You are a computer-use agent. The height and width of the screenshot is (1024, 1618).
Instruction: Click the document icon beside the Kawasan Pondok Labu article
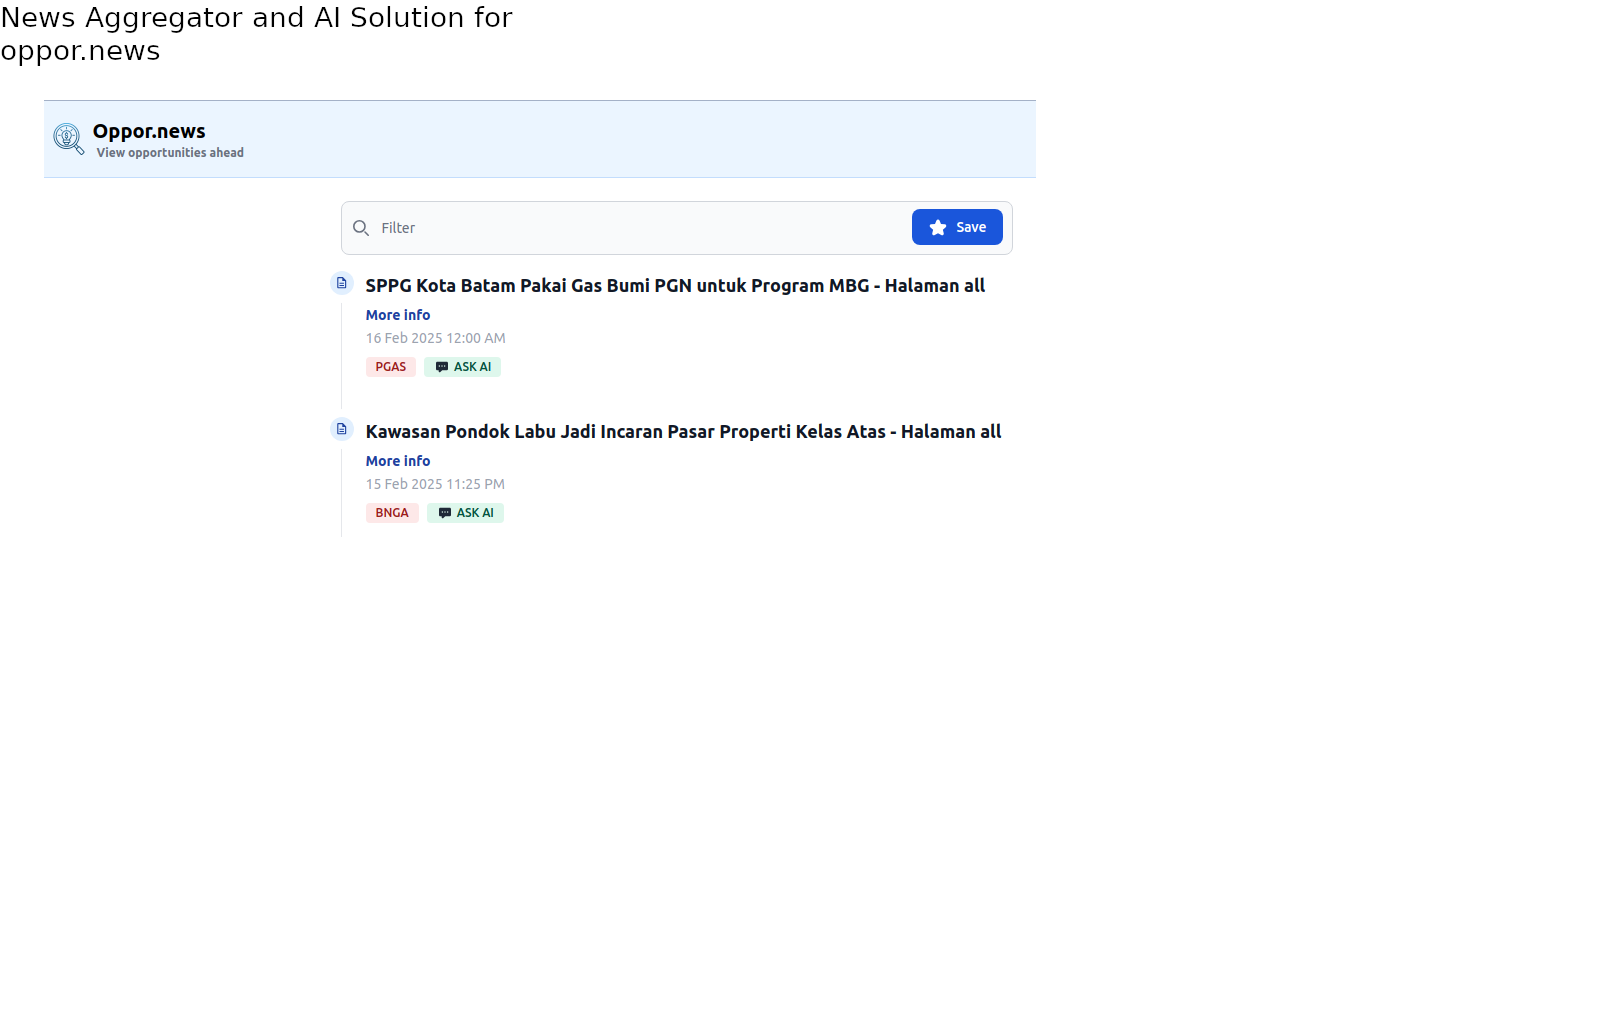pos(342,429)
